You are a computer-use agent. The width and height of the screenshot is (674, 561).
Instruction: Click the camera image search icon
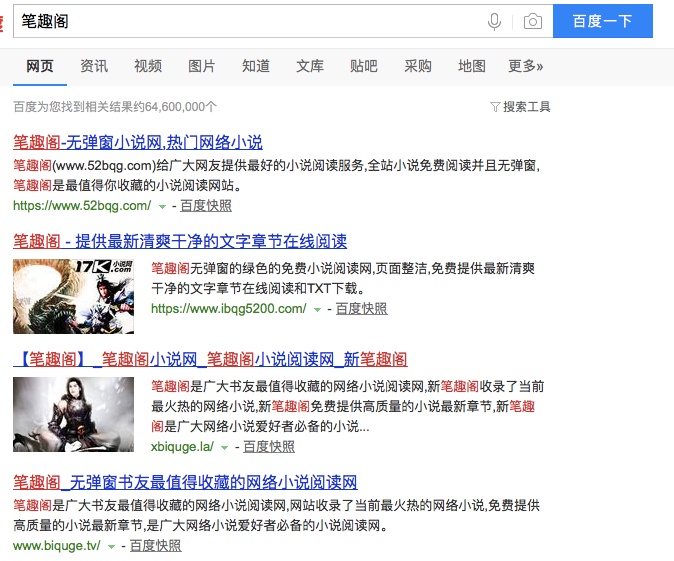[x=533, y=21]
